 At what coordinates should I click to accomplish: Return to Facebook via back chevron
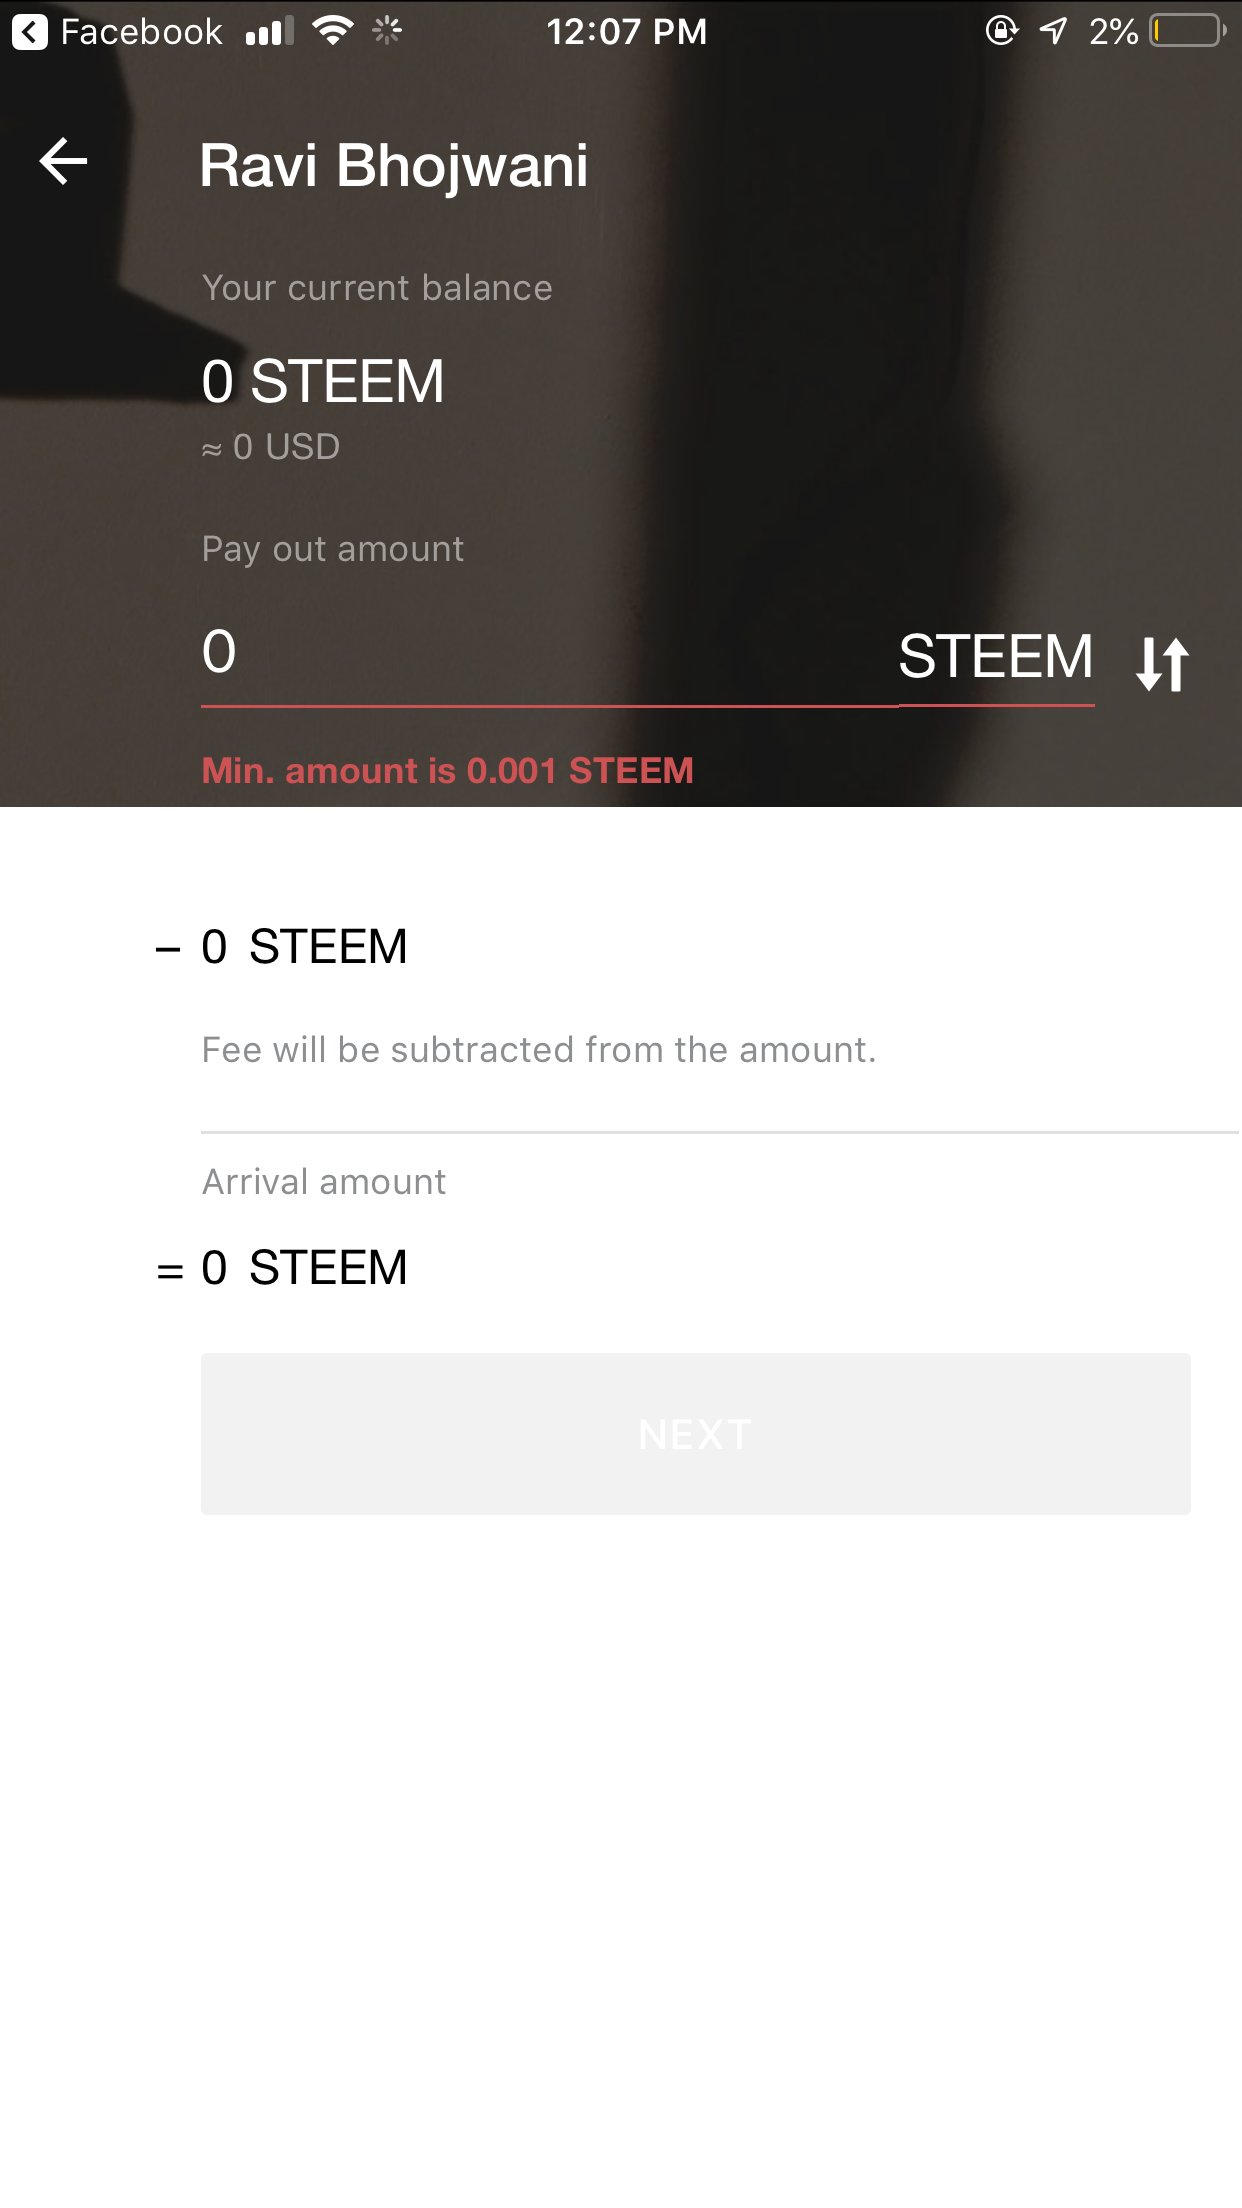(x=30, y=32)
